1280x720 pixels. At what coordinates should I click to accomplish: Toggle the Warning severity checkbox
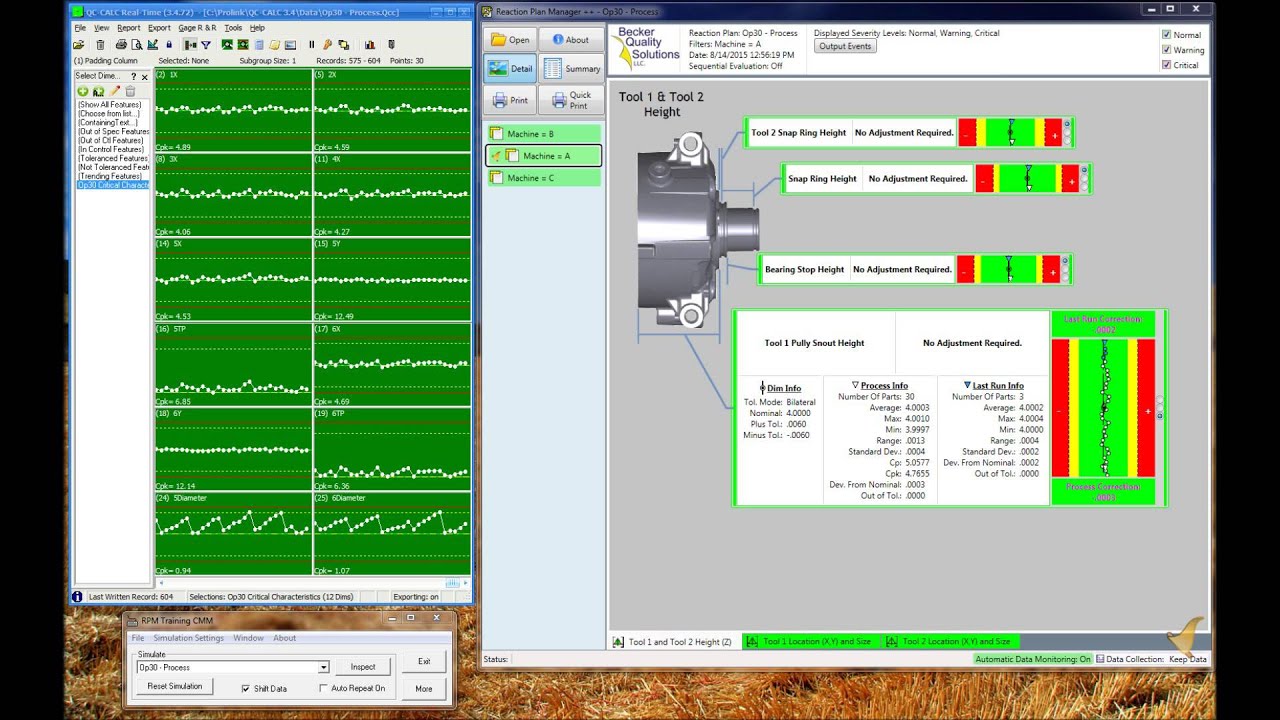click(x=1166, y=50)
